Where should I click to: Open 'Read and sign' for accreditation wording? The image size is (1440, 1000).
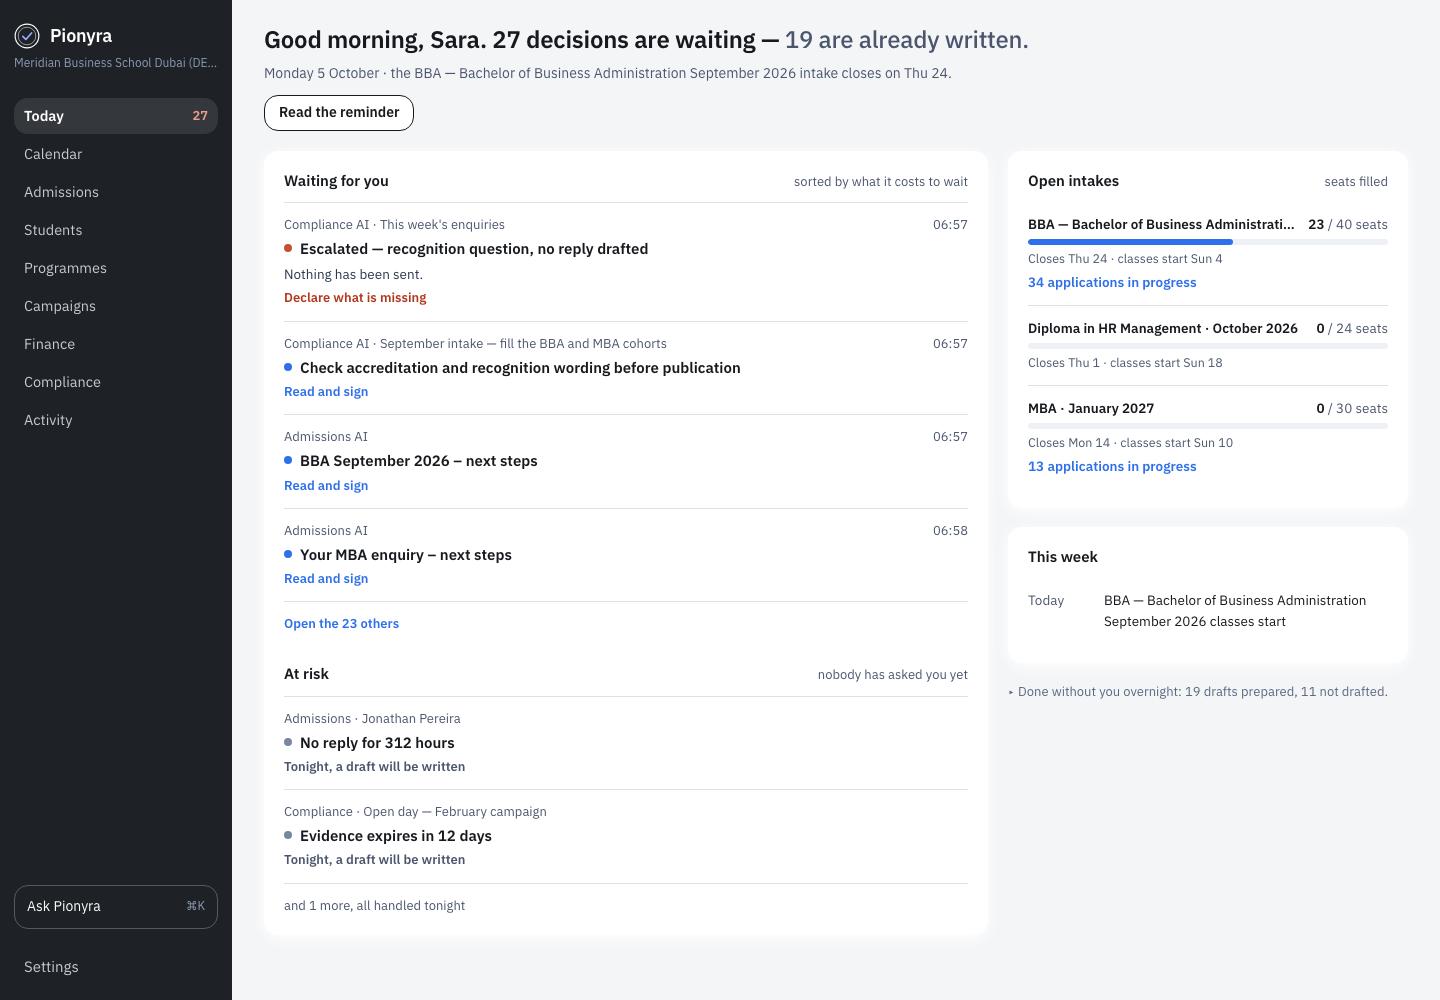pyautogui.click(x=326, y=391)
